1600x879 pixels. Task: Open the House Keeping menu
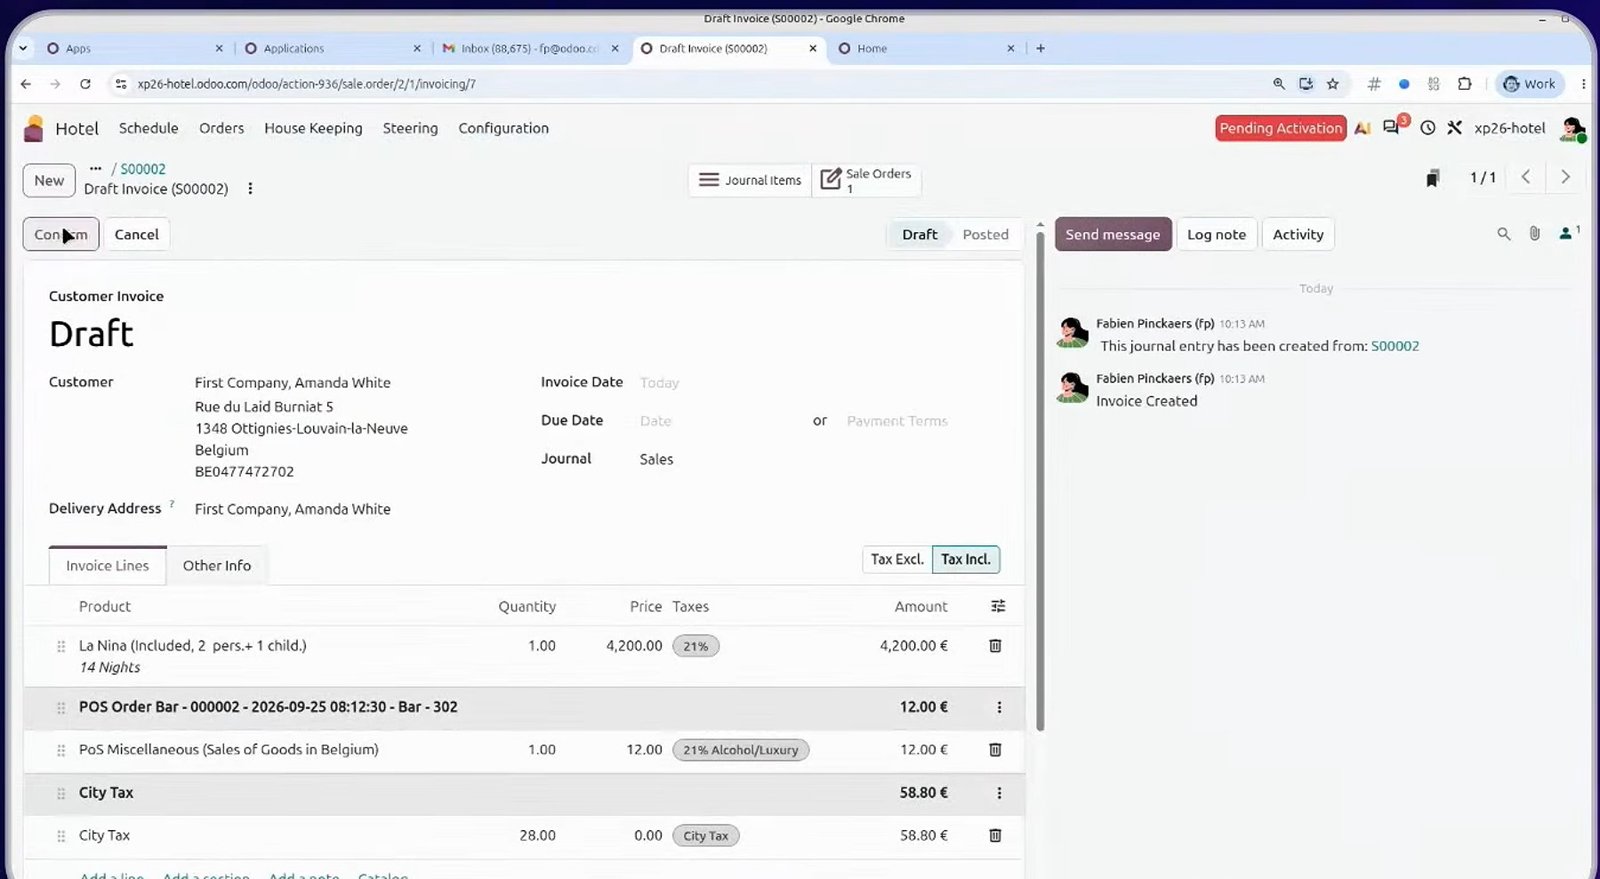pos(313,128)
